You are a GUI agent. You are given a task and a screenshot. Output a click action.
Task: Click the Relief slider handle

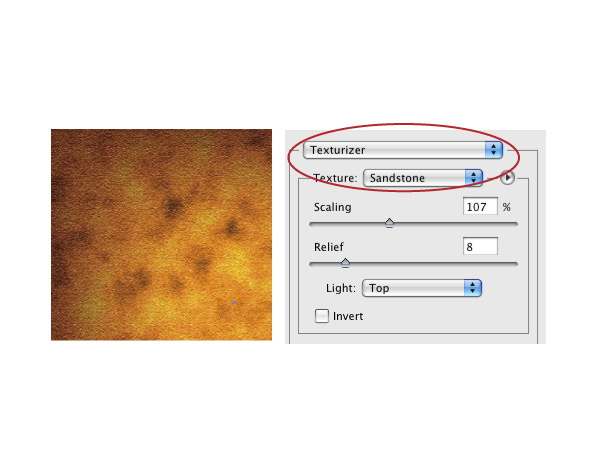345,263
